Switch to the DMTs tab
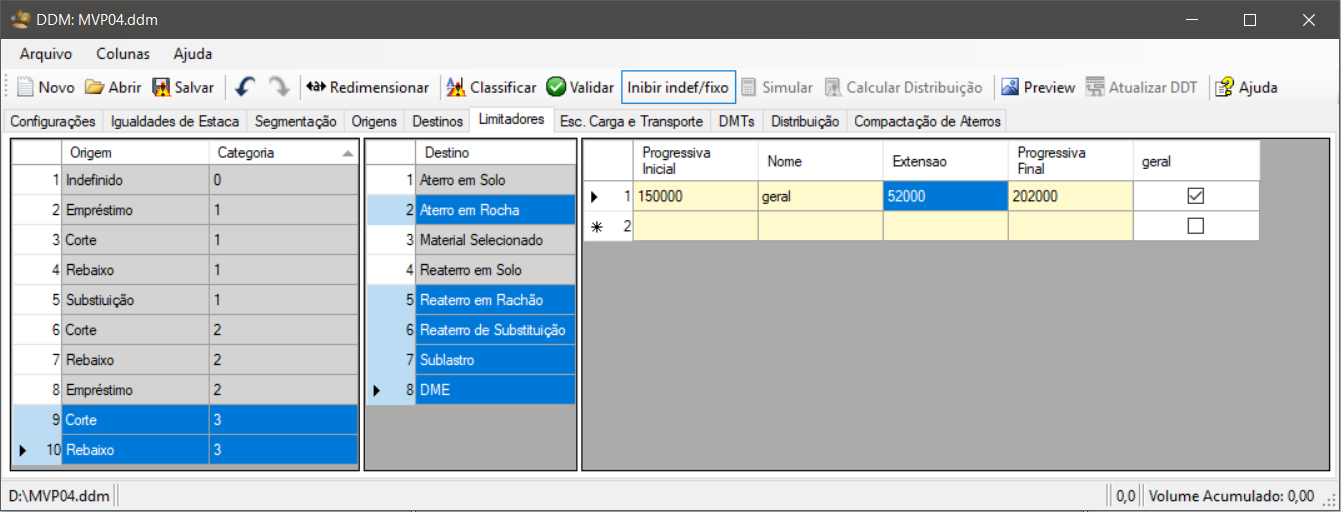Viewport: 1341px width, 512px height. (737, 122)
